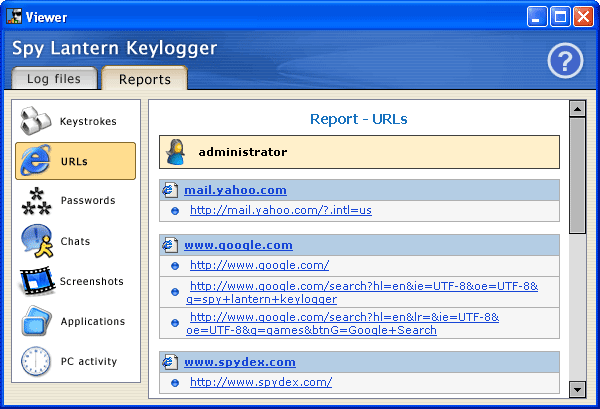The image size is (600, 409).
Task: Open the mail.yahoo.com heading link
Action: click(235, 190)
